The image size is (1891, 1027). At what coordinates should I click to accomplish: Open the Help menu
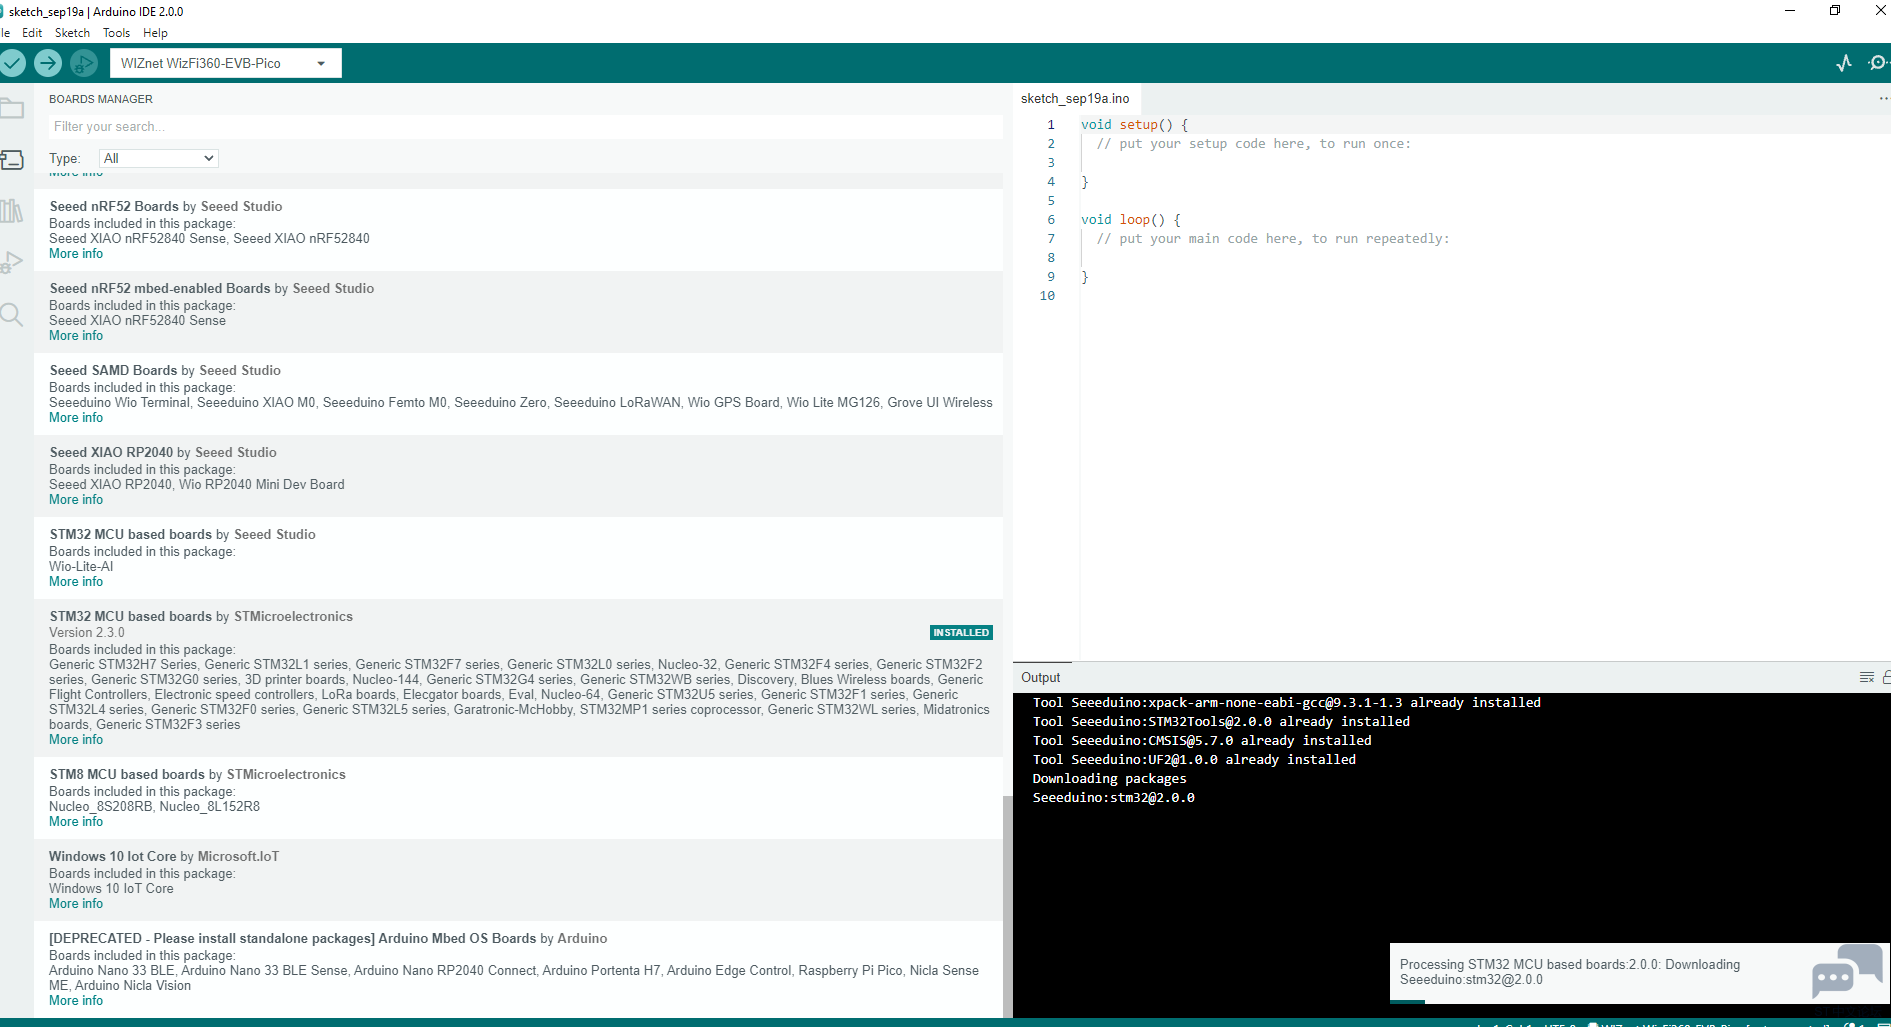coord(155,33)
